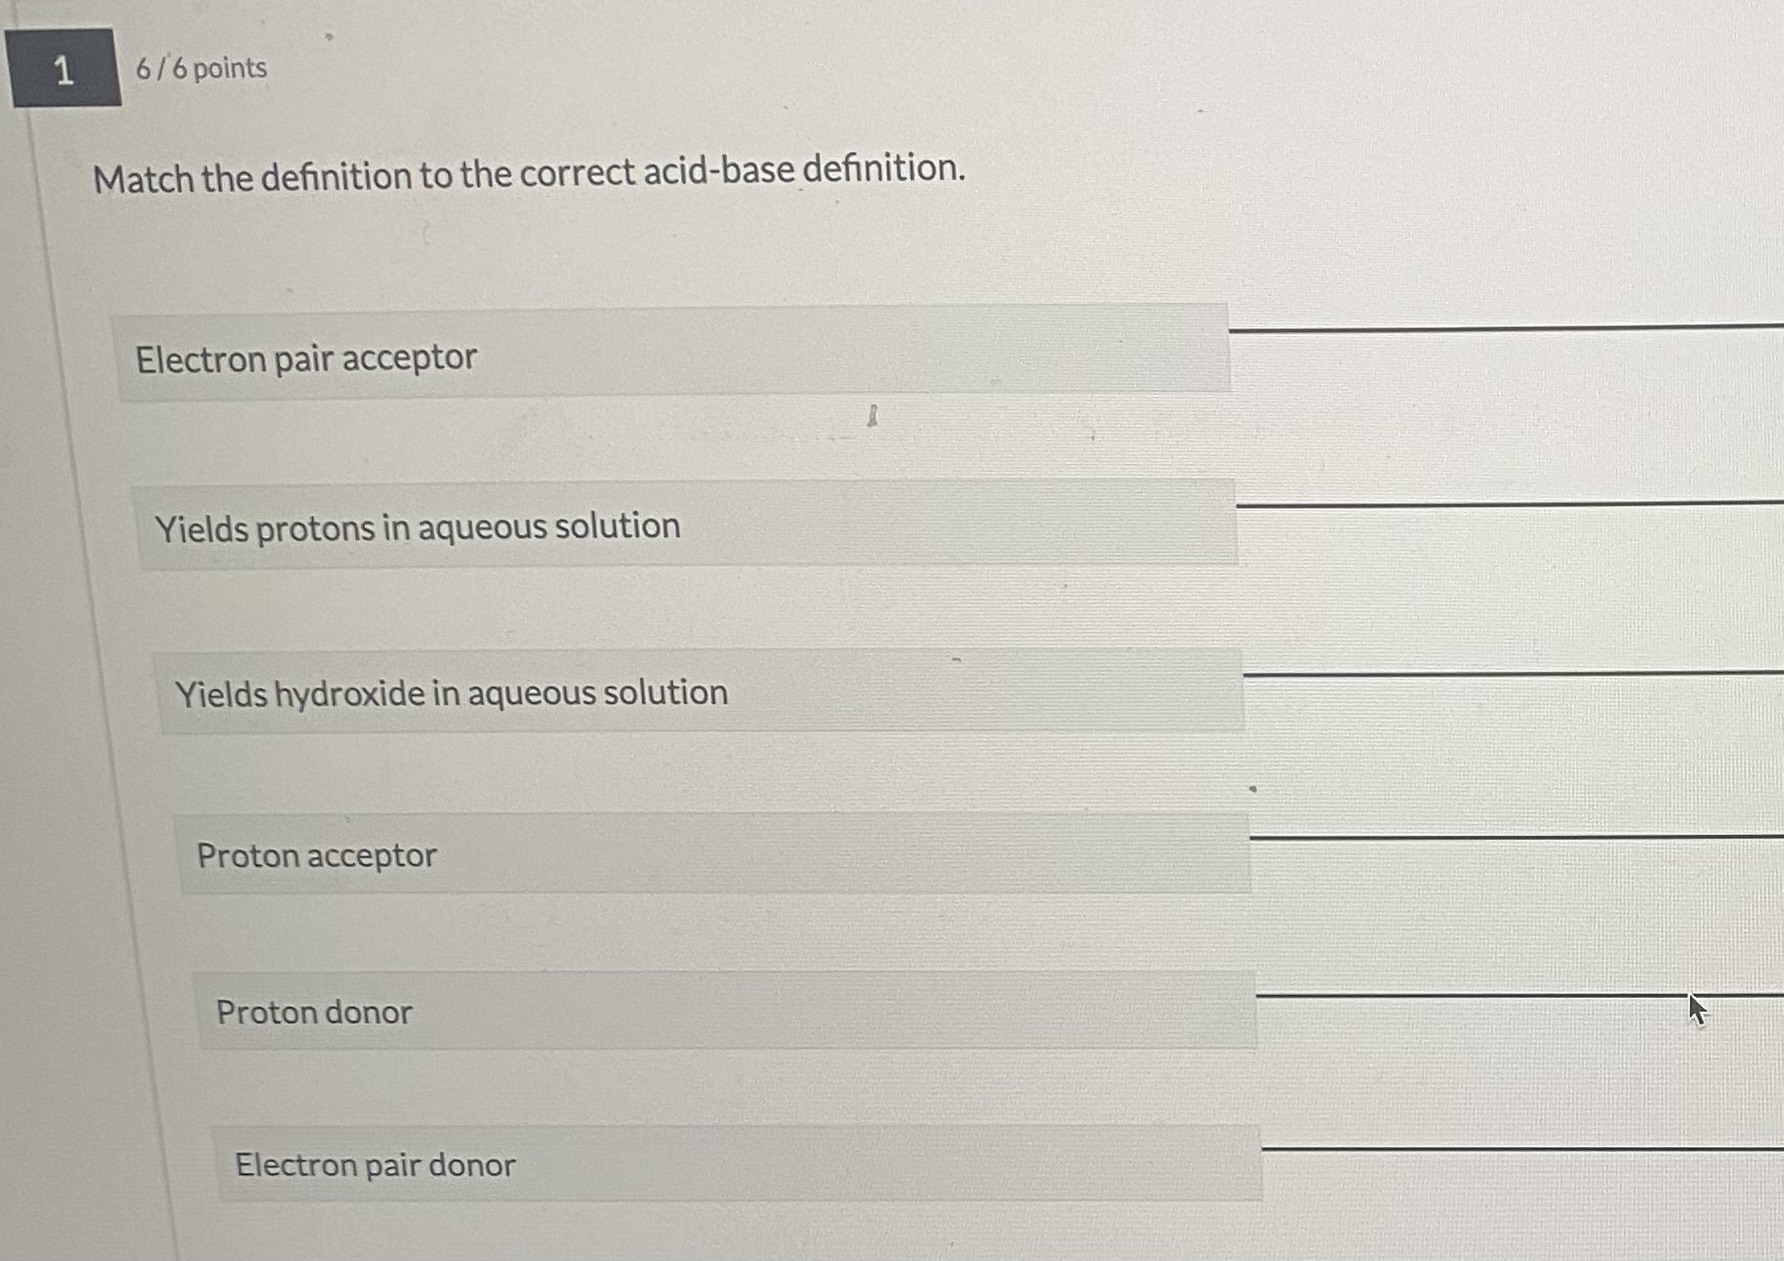
Task: Select the 'Yields protons in aqueous solution' box
Action: (686, 525)
